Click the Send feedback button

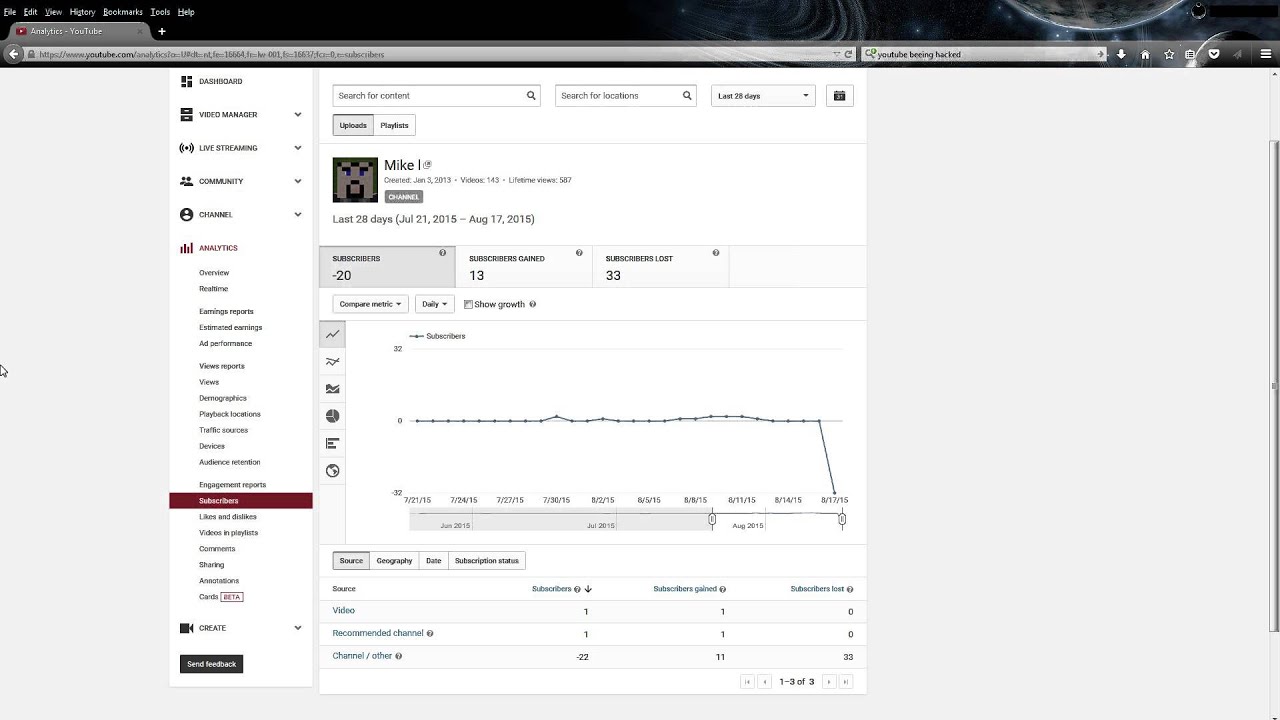(212, 664)
